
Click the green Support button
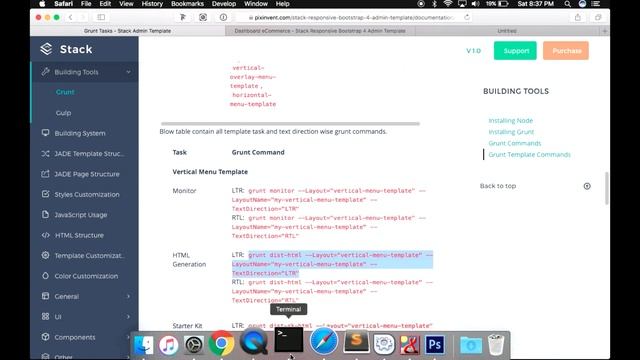pos(515,51)
